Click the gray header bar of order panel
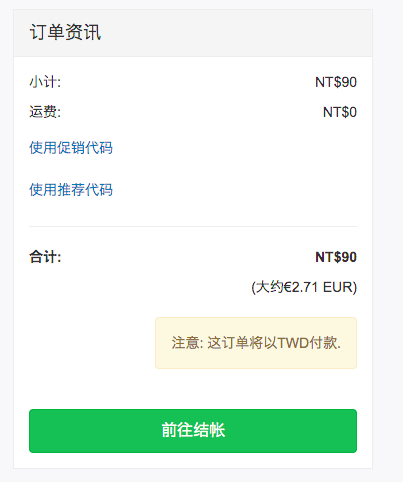The image size is (403, 482). (193, 33)
